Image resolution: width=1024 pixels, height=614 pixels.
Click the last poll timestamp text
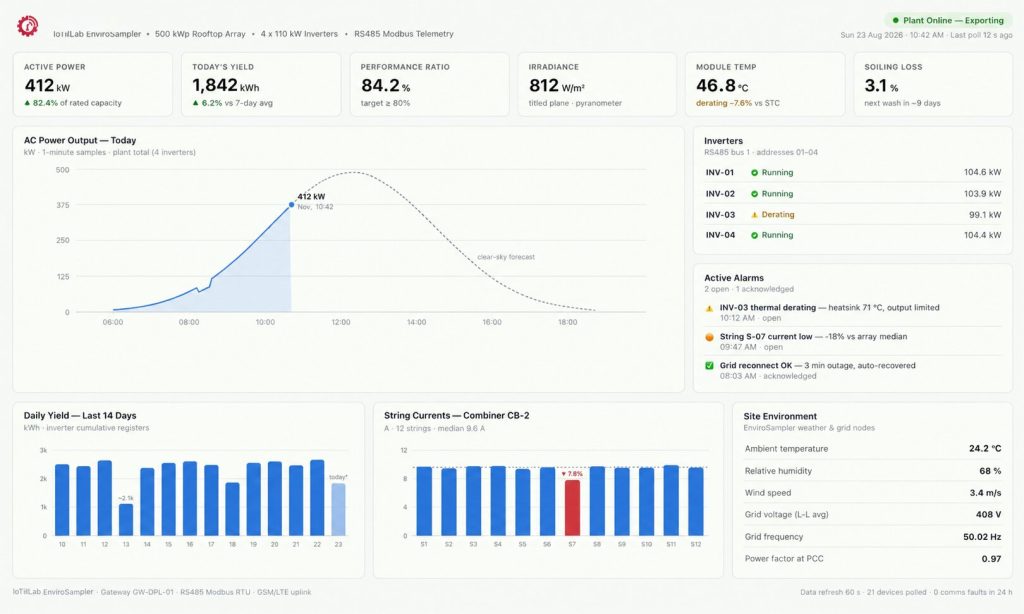[x=982, y=35]
